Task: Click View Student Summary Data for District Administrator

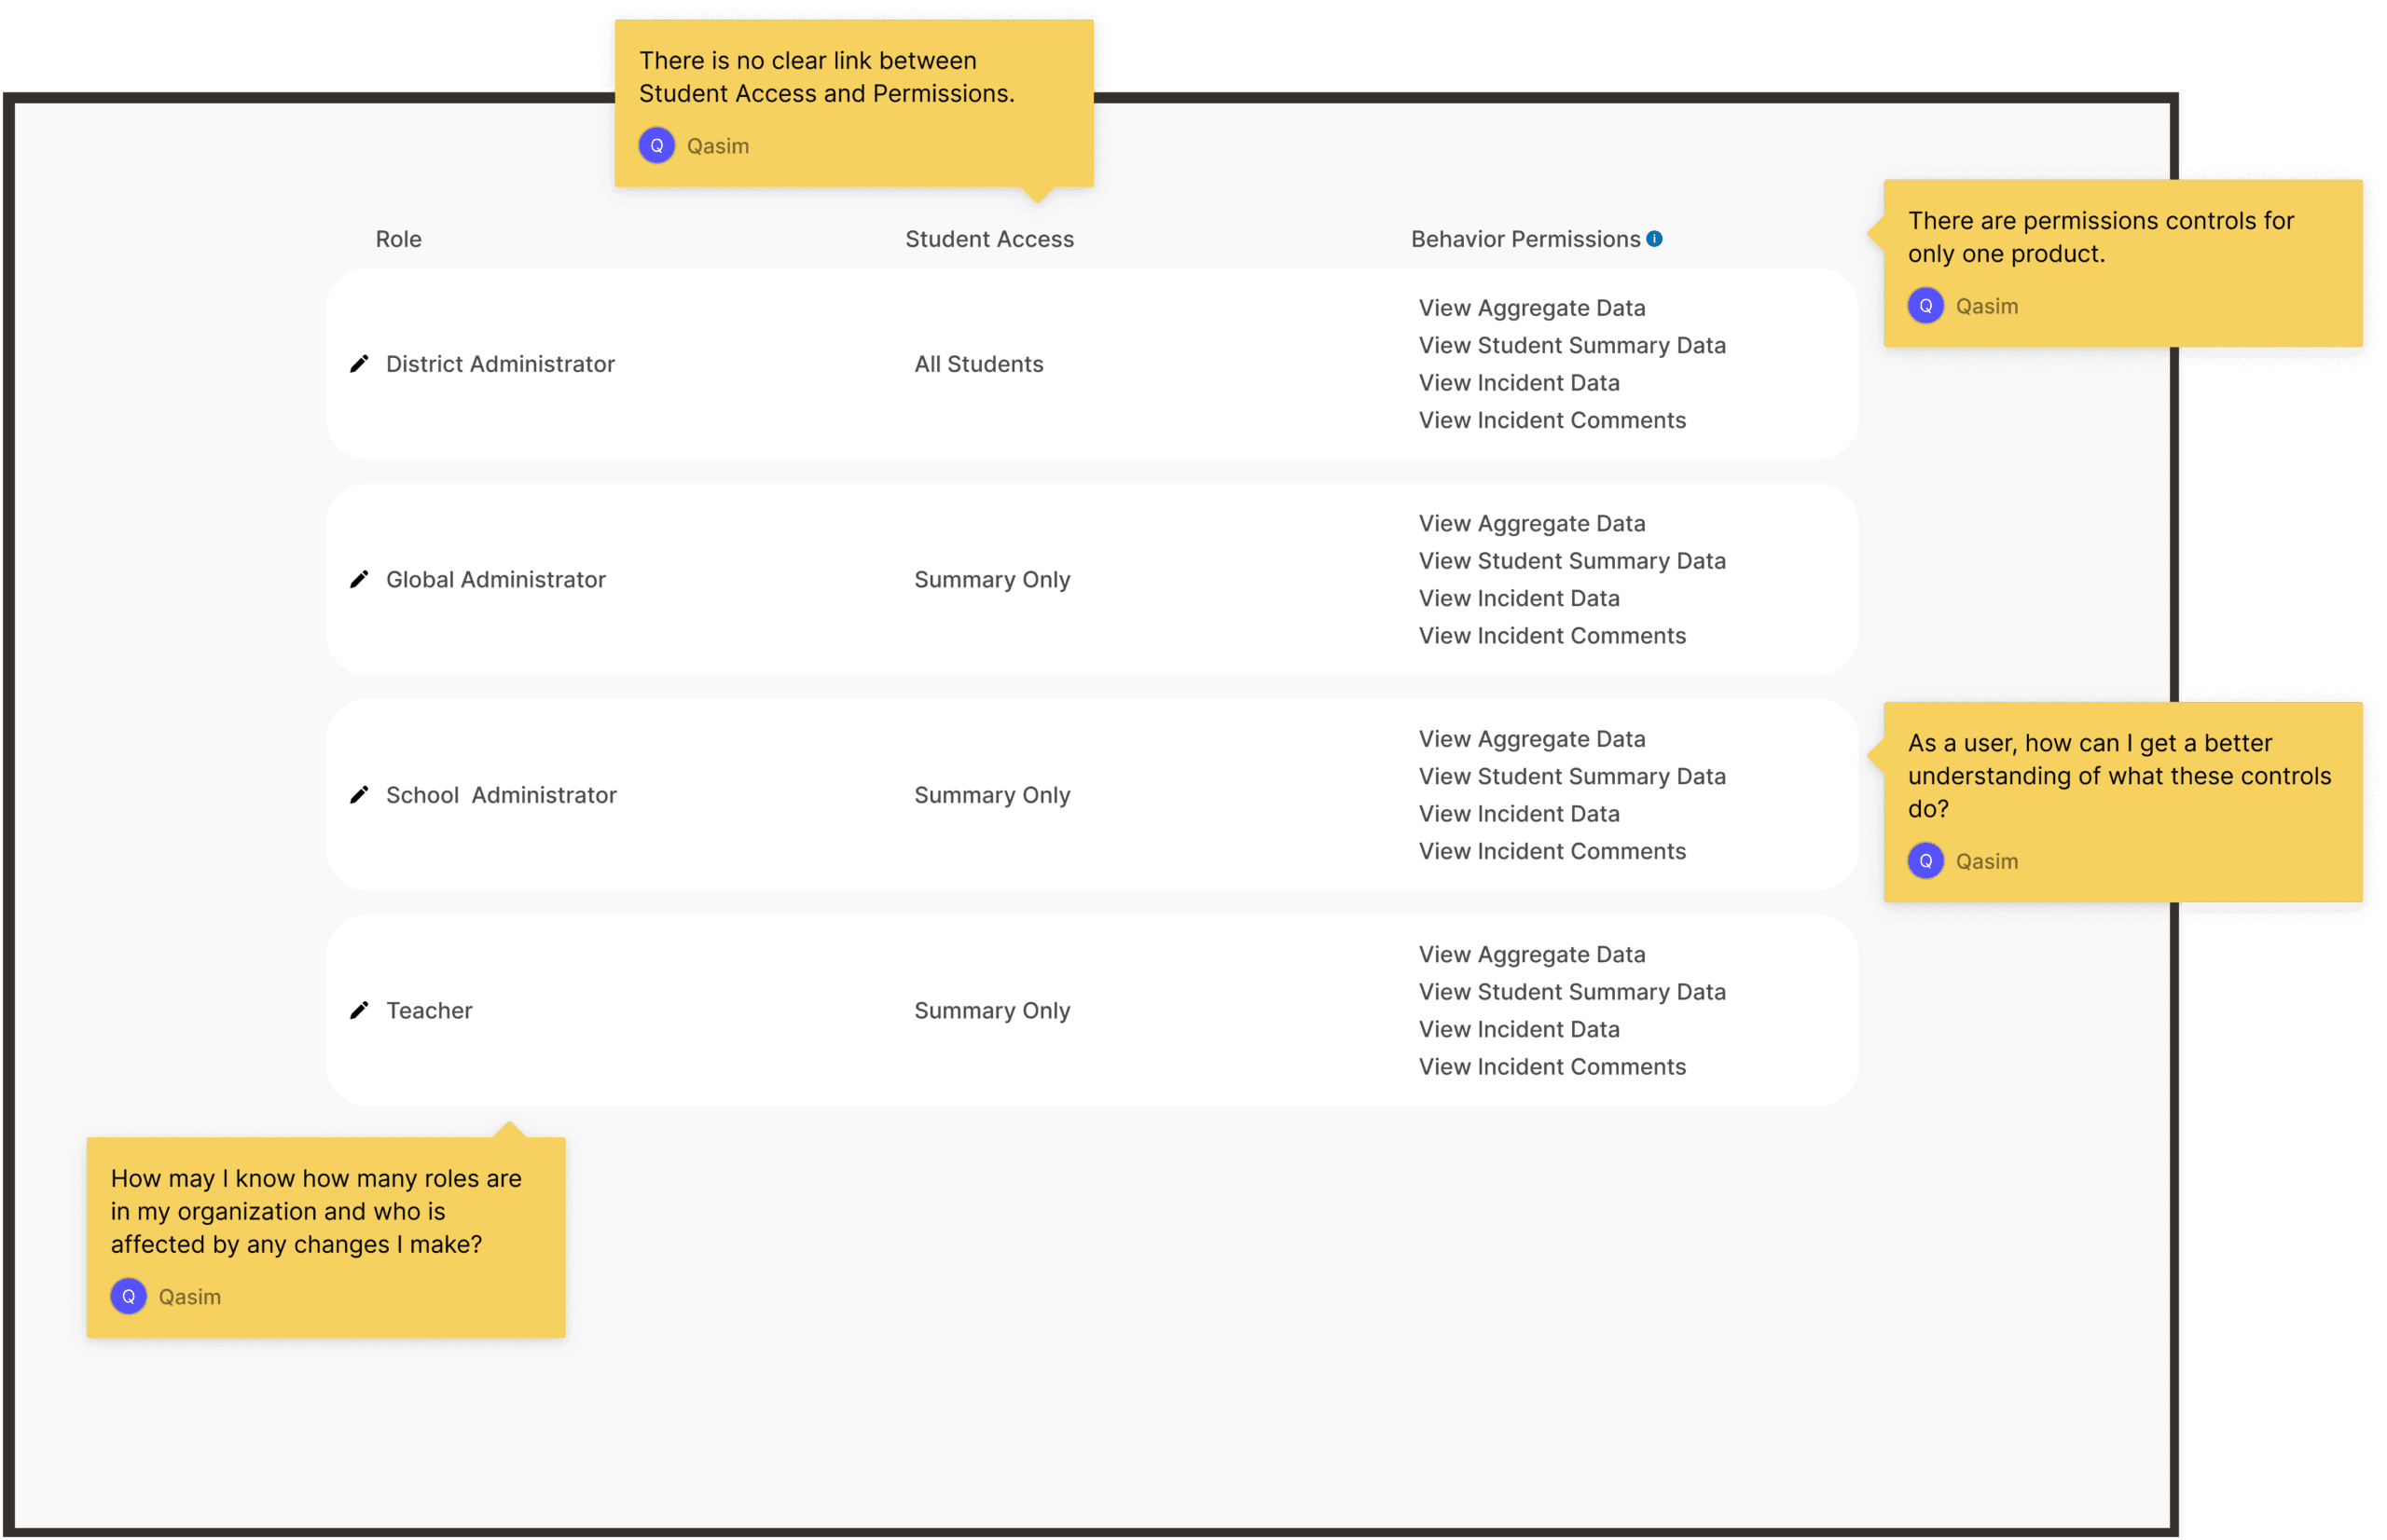Action: point(1572,346)
